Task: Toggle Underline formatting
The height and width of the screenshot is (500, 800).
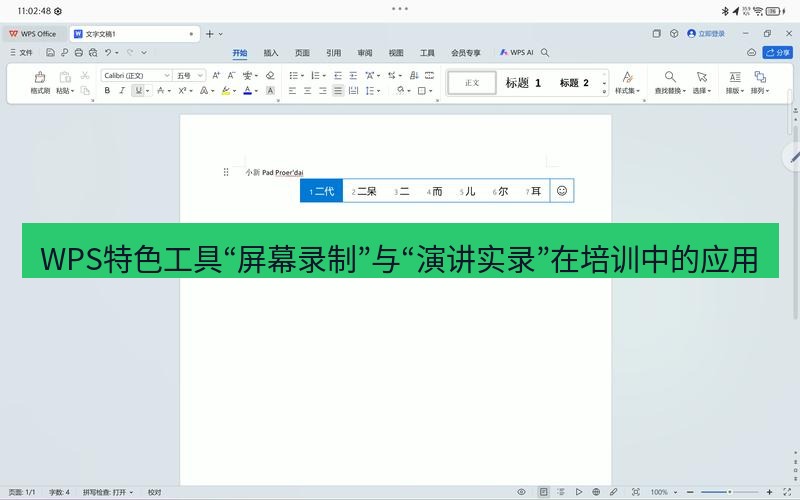Action: [138, 91]
